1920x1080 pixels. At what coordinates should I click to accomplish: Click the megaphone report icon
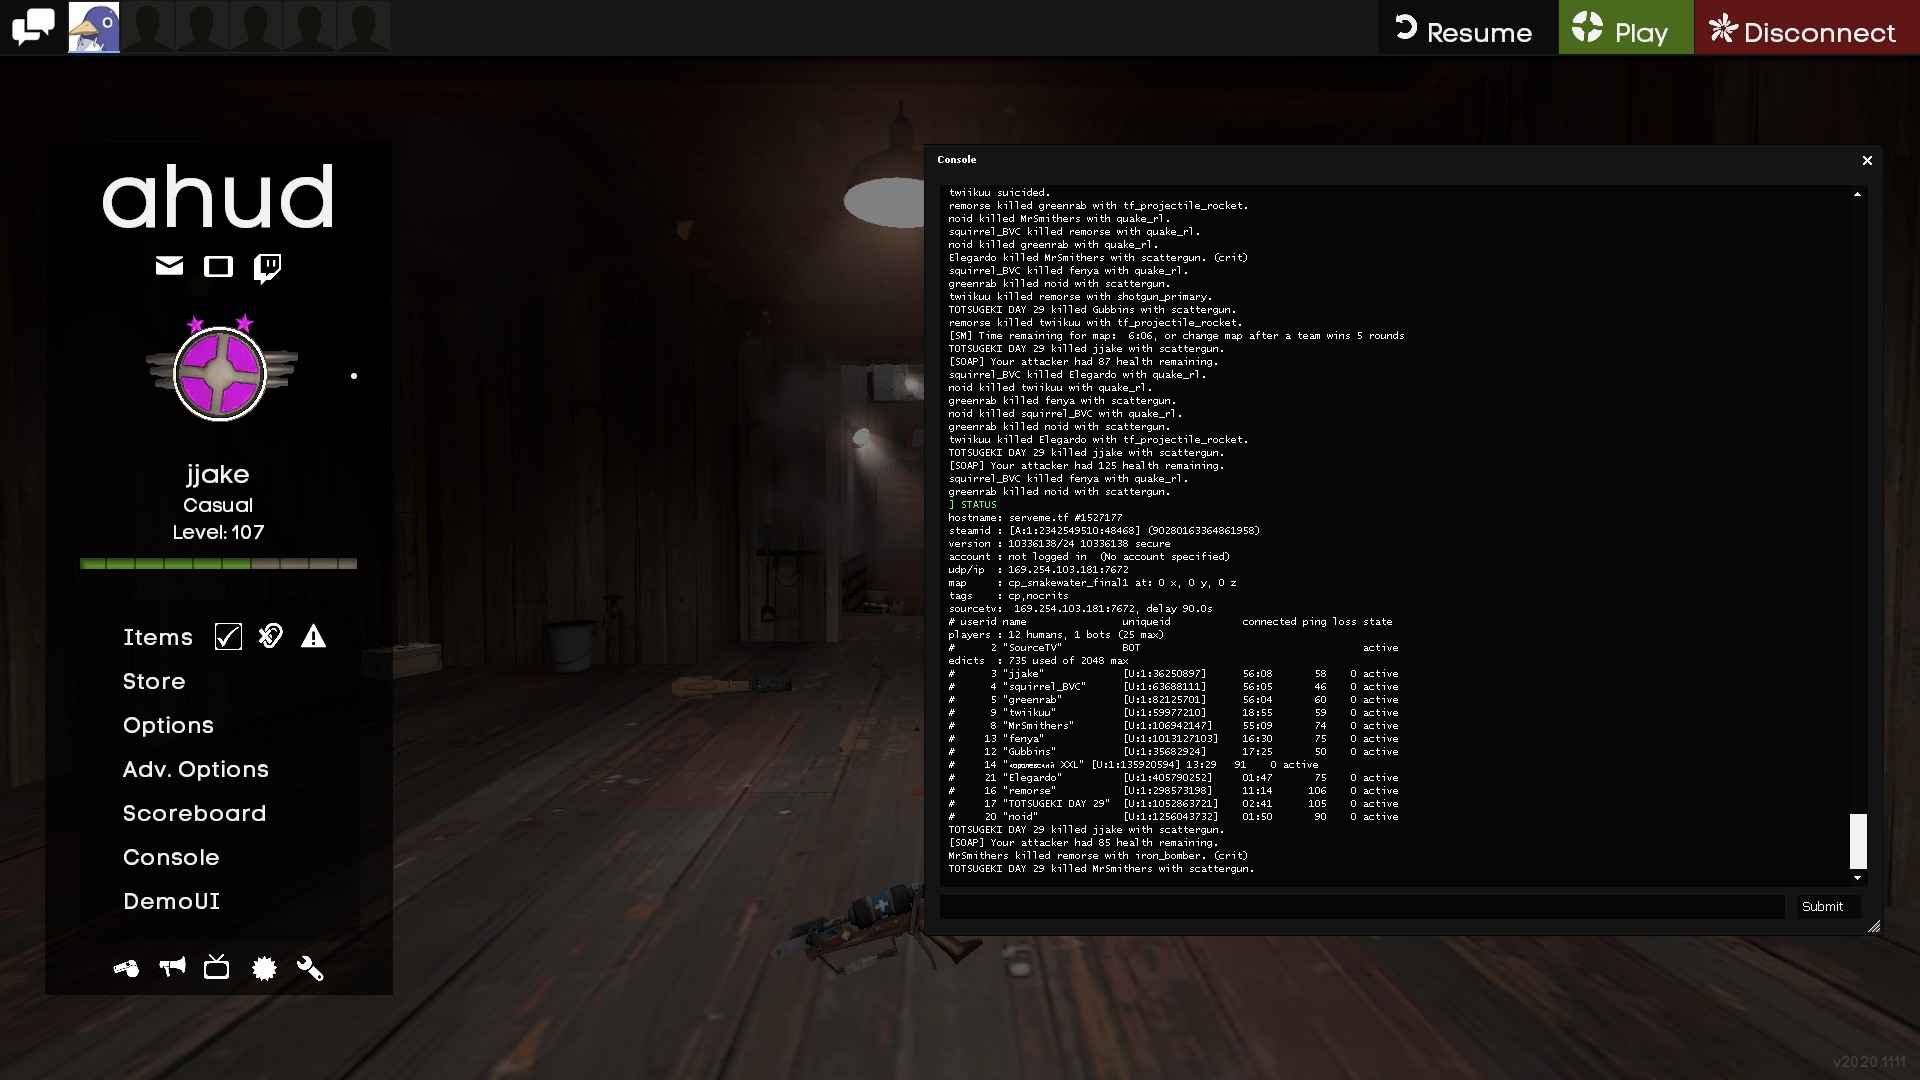(172, 967)
